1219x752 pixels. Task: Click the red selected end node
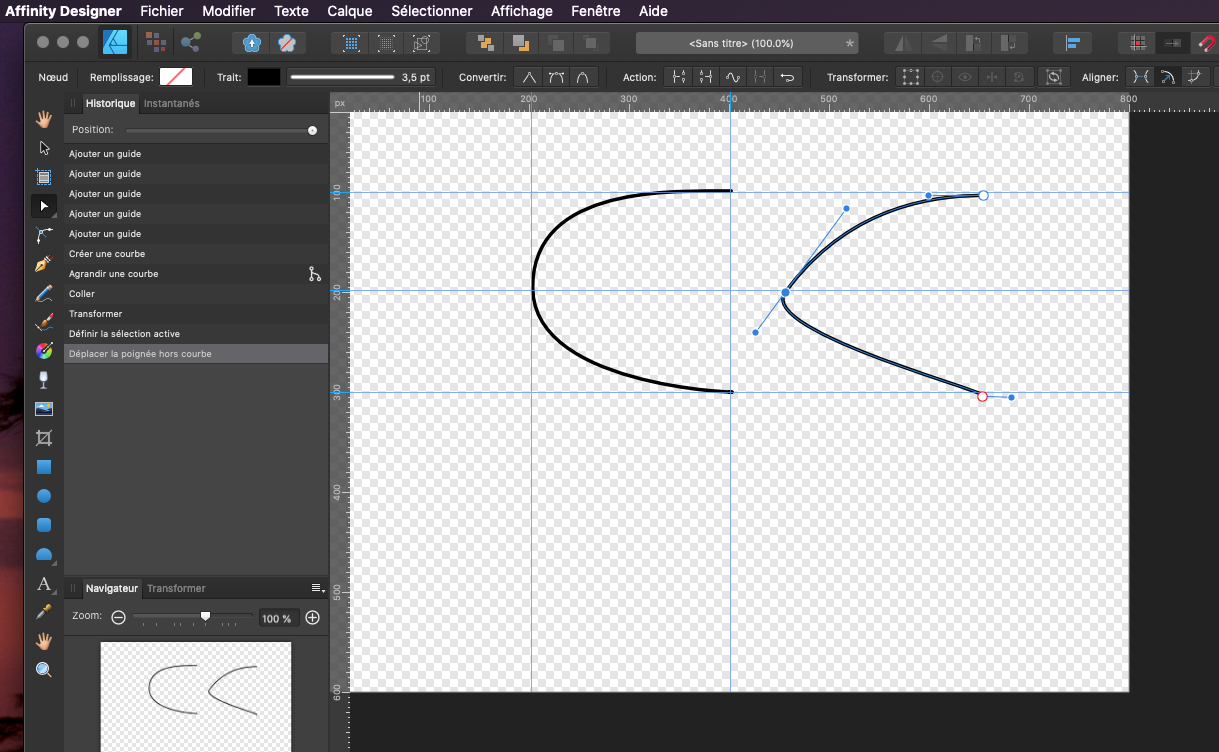(x=982, y=397)
